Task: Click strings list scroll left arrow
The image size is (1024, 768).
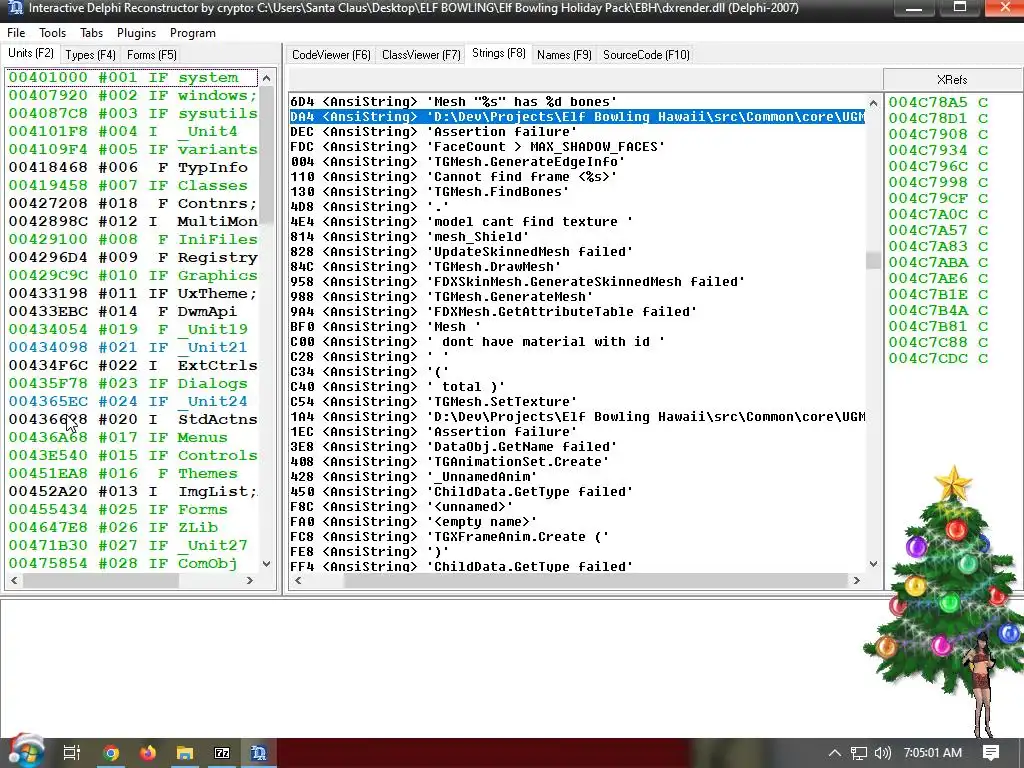Action: pos(298,581)
